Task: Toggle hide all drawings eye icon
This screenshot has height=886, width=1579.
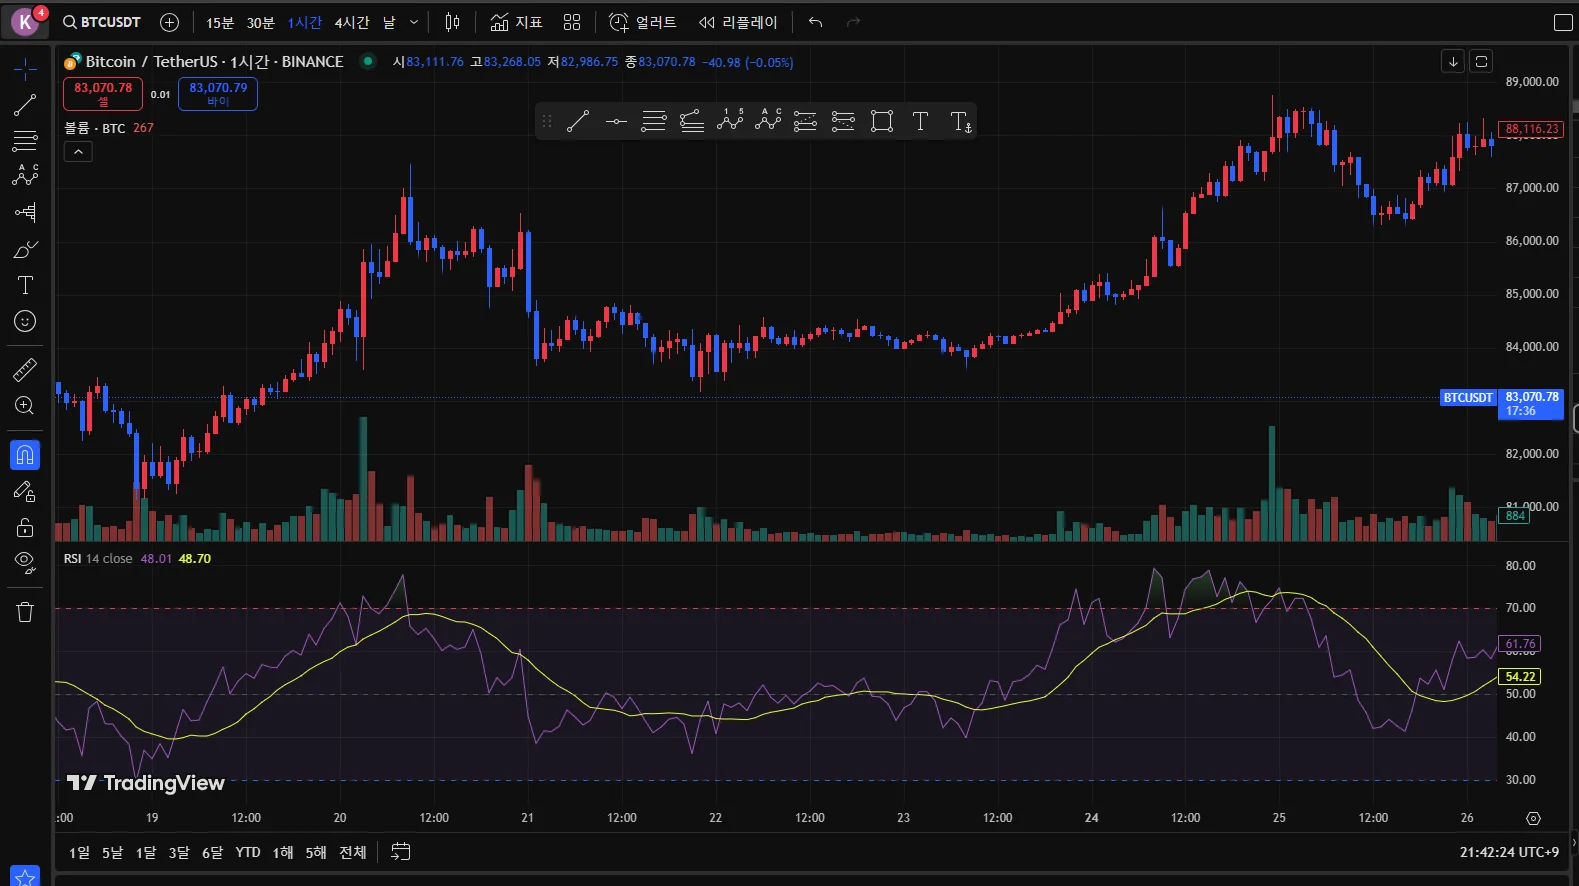Action: coord(25,561)
